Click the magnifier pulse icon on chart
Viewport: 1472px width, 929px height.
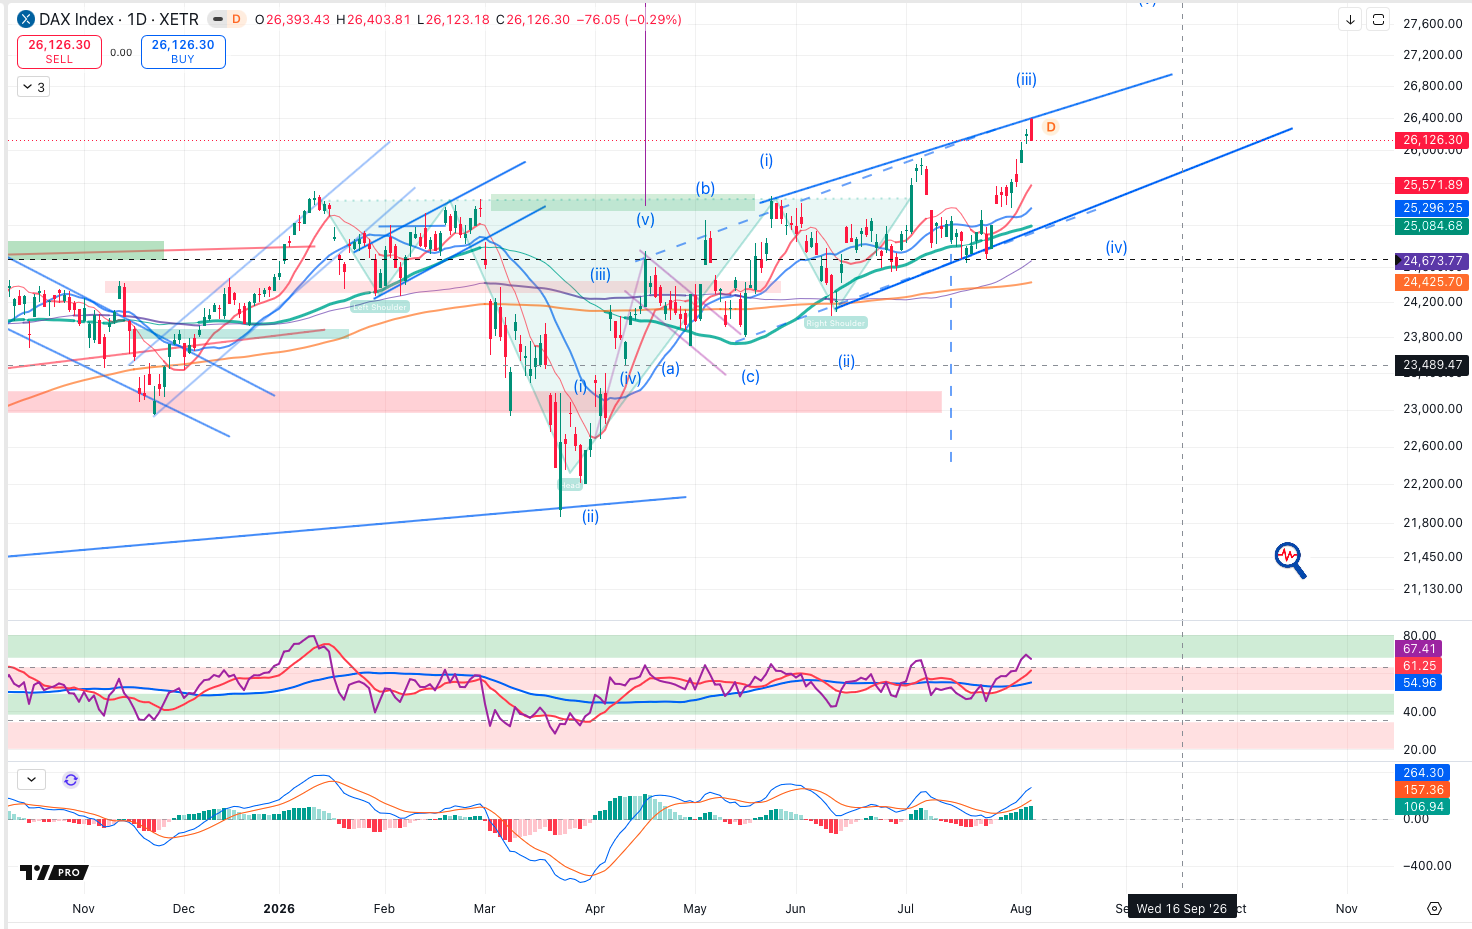[x=1290, y=560]
